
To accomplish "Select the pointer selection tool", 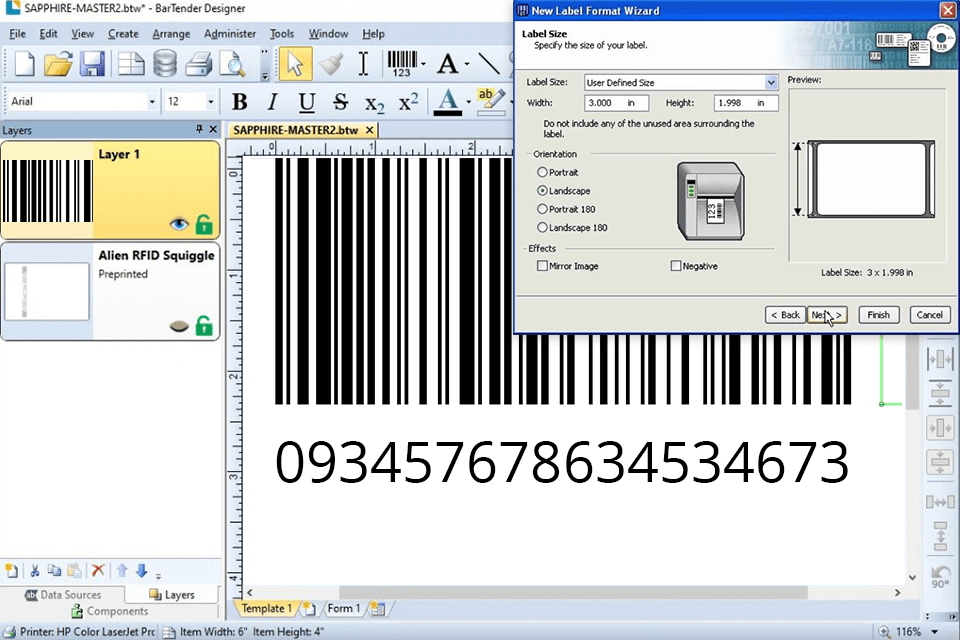I will [295, 64].
